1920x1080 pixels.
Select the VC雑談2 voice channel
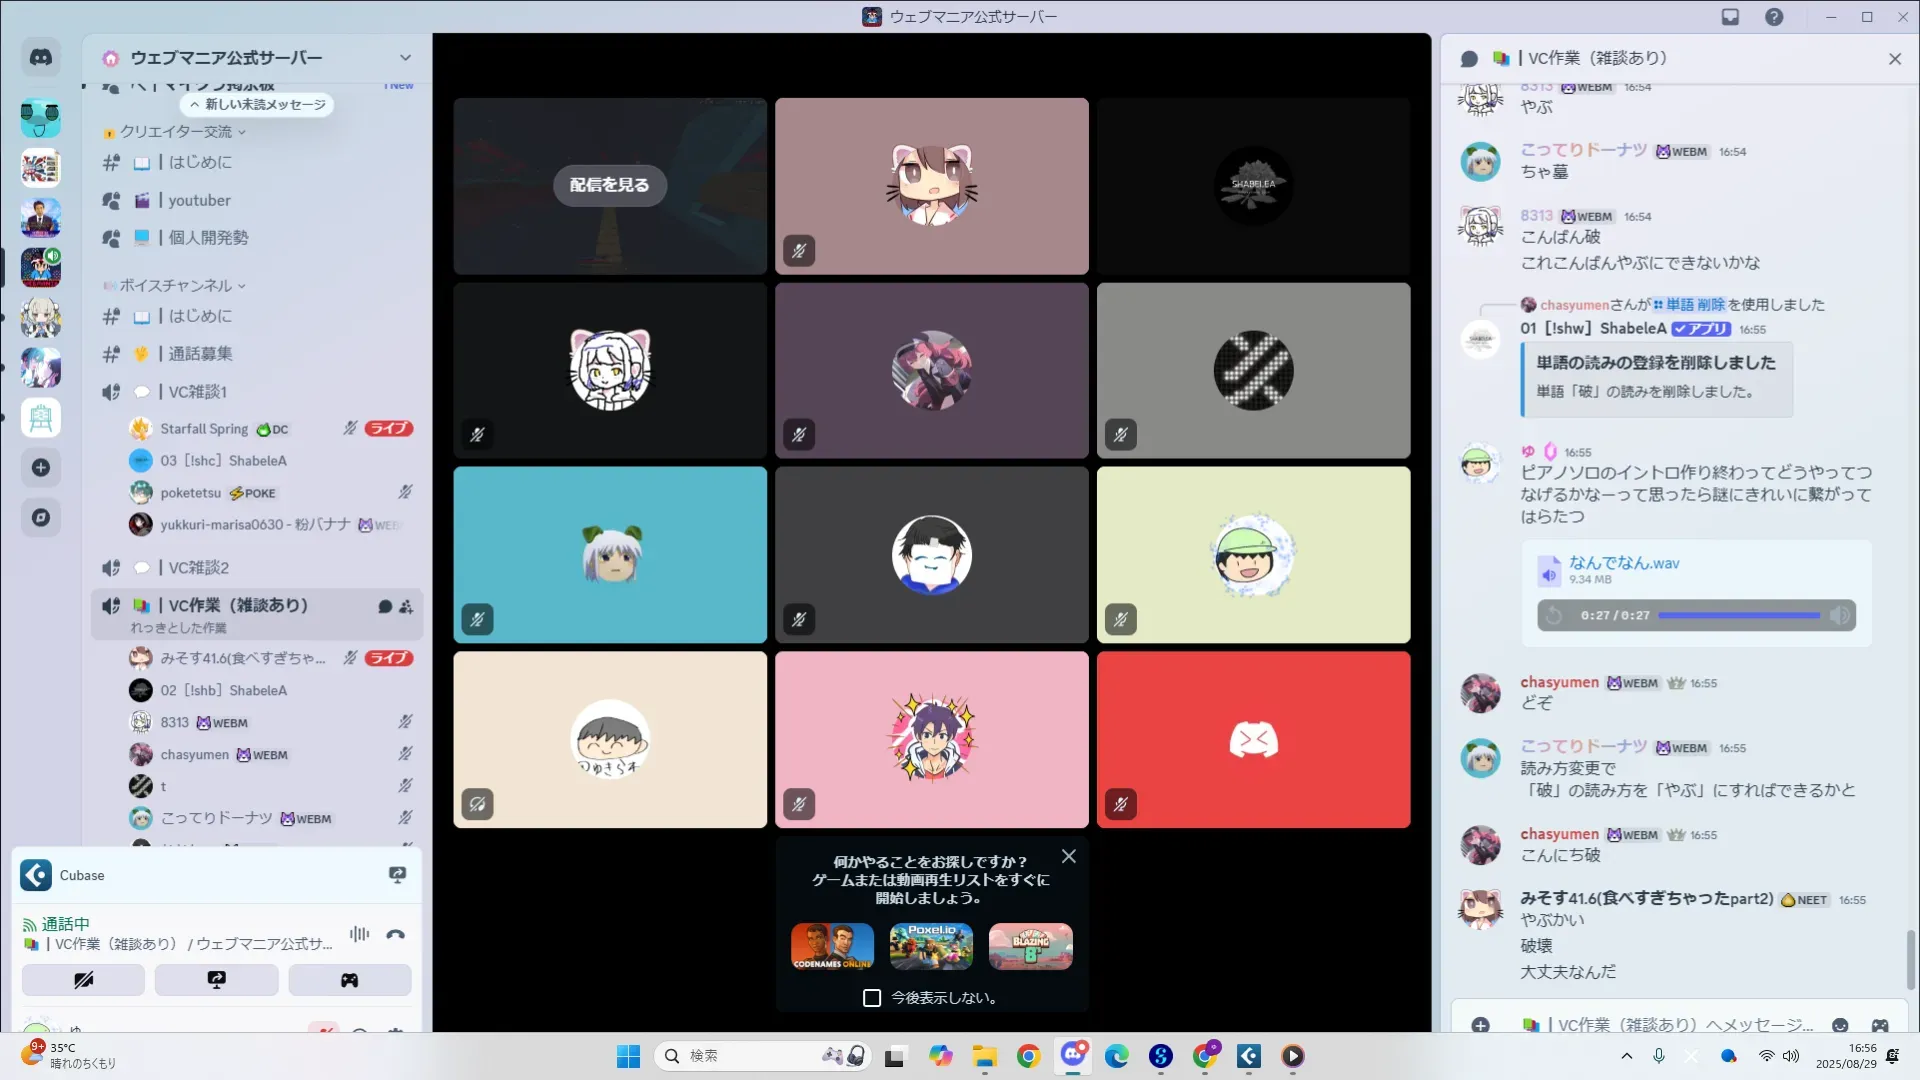198,567
